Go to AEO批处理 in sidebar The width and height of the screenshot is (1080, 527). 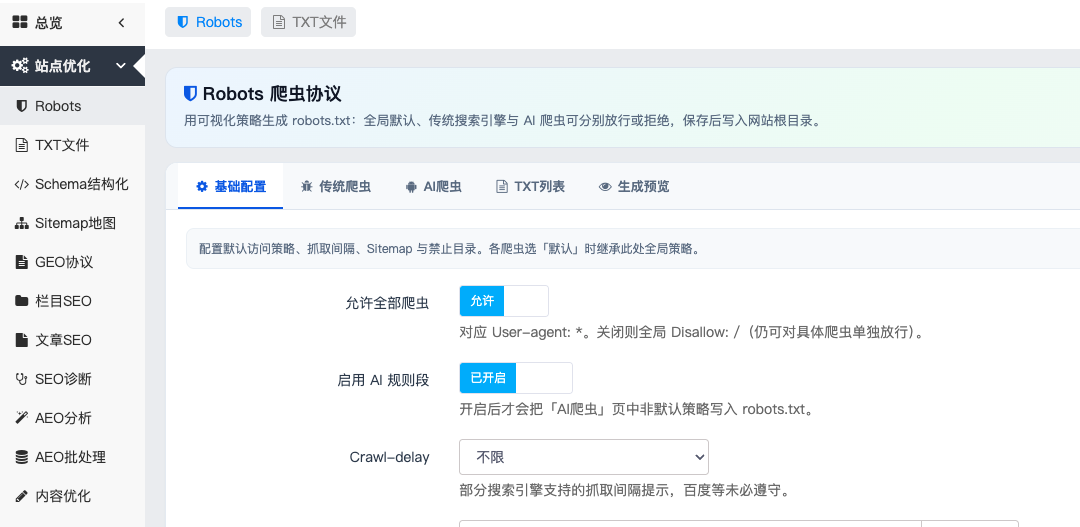72,457
